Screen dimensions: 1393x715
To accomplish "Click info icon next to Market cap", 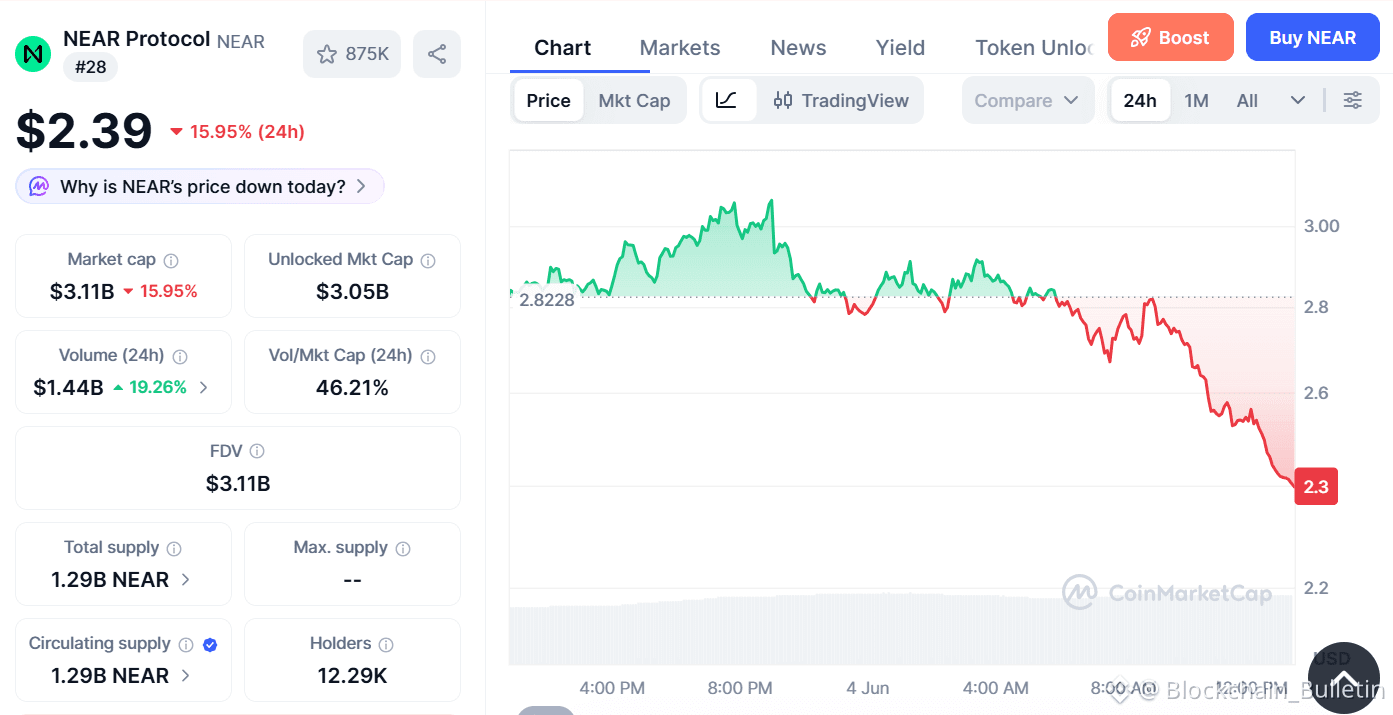I will tap(171, 260).
